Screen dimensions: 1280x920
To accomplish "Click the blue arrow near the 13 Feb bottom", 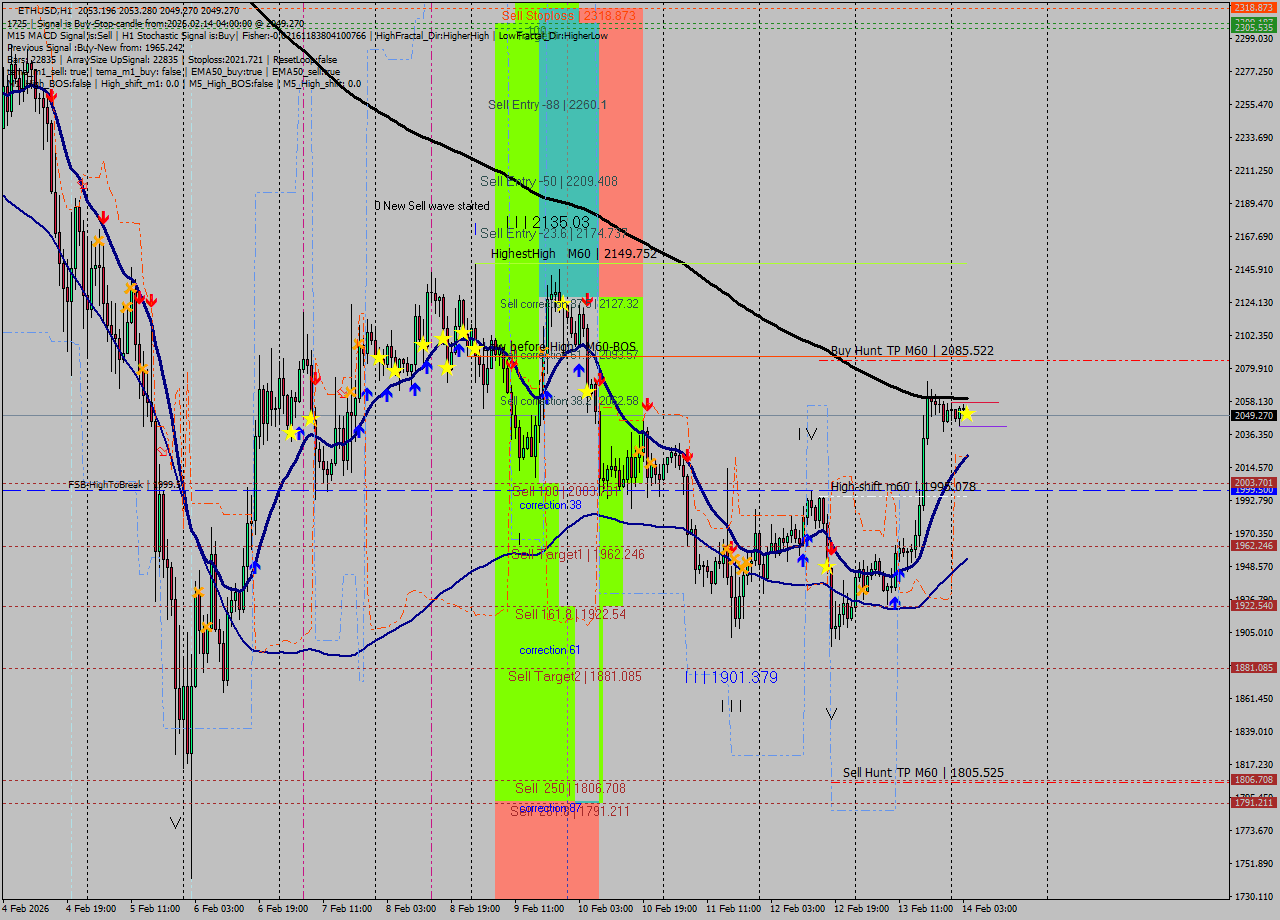I will pos(895,602).
